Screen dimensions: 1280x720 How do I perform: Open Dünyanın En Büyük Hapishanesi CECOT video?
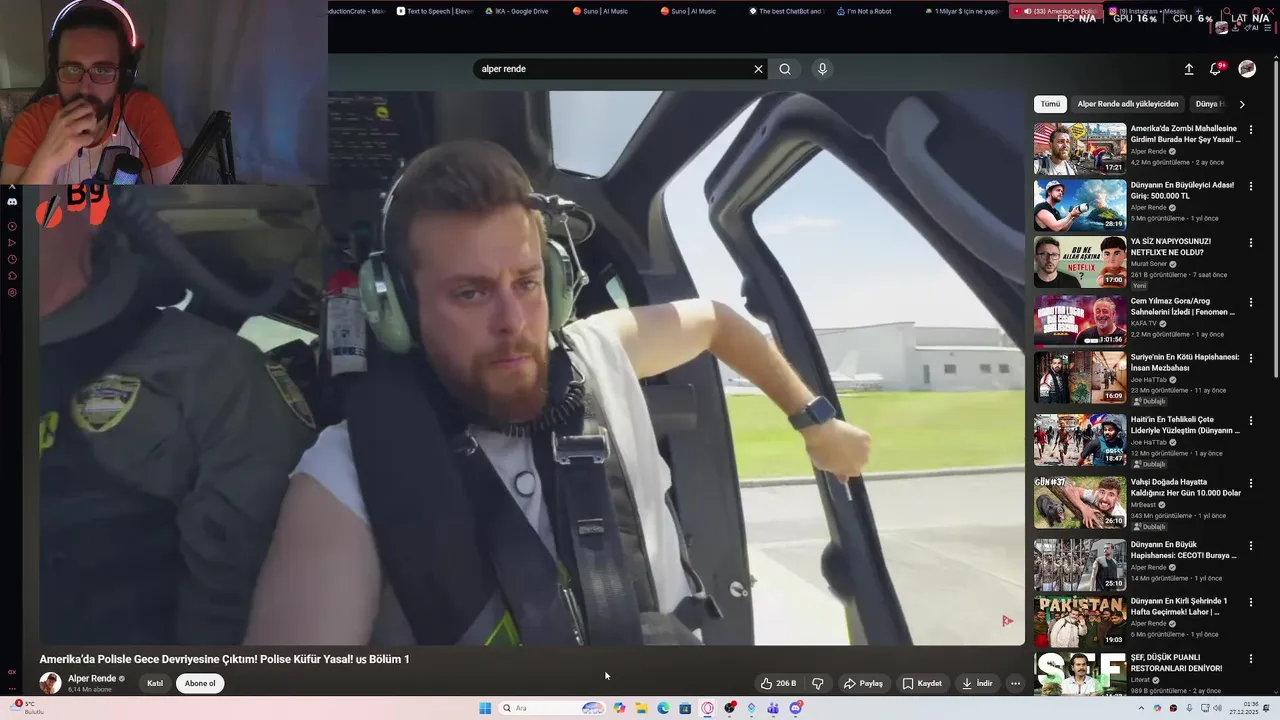(1080, 565)
